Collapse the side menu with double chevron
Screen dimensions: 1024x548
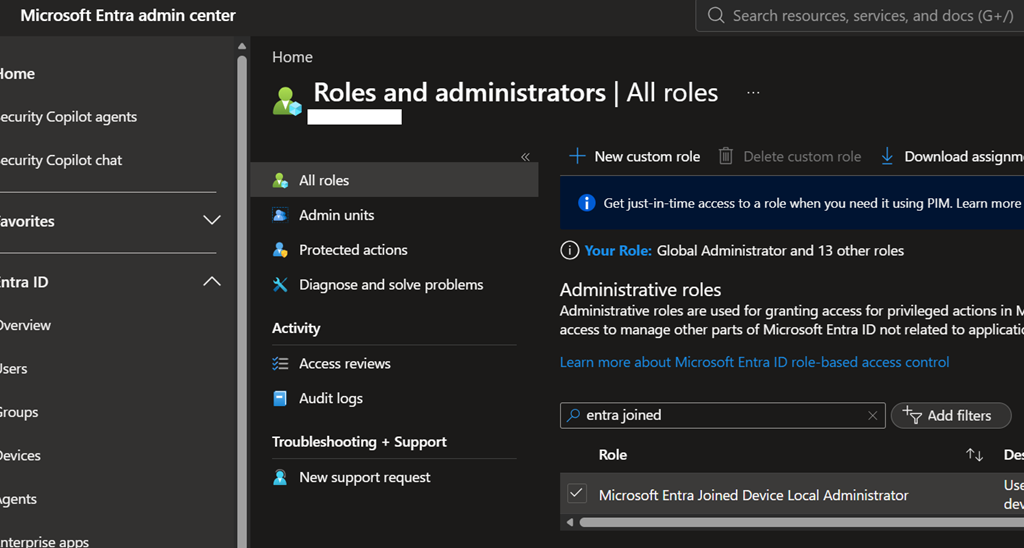click(525, 157)
